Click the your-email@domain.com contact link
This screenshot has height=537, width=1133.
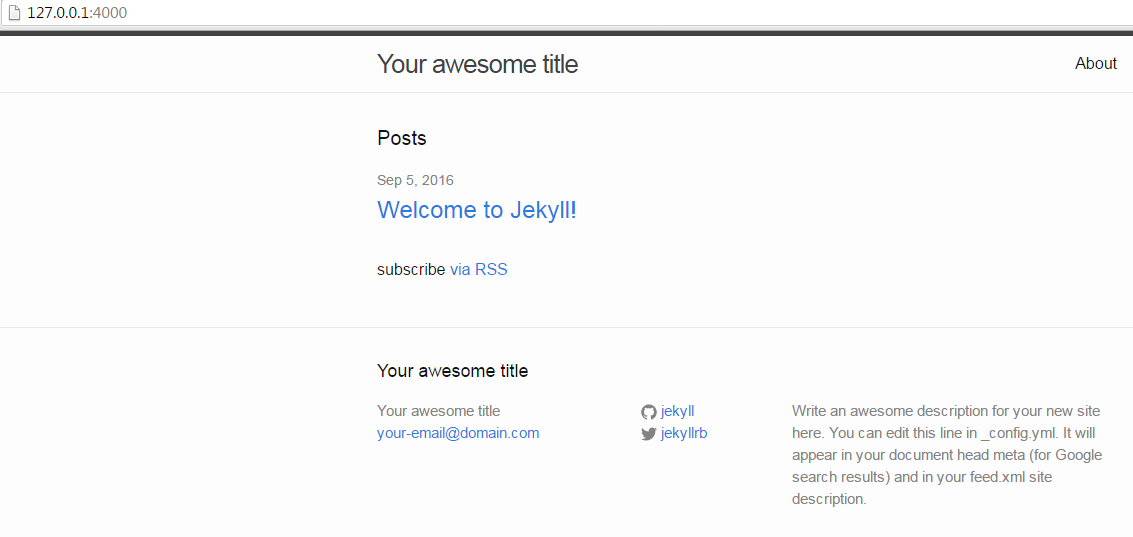click(458, 433)
